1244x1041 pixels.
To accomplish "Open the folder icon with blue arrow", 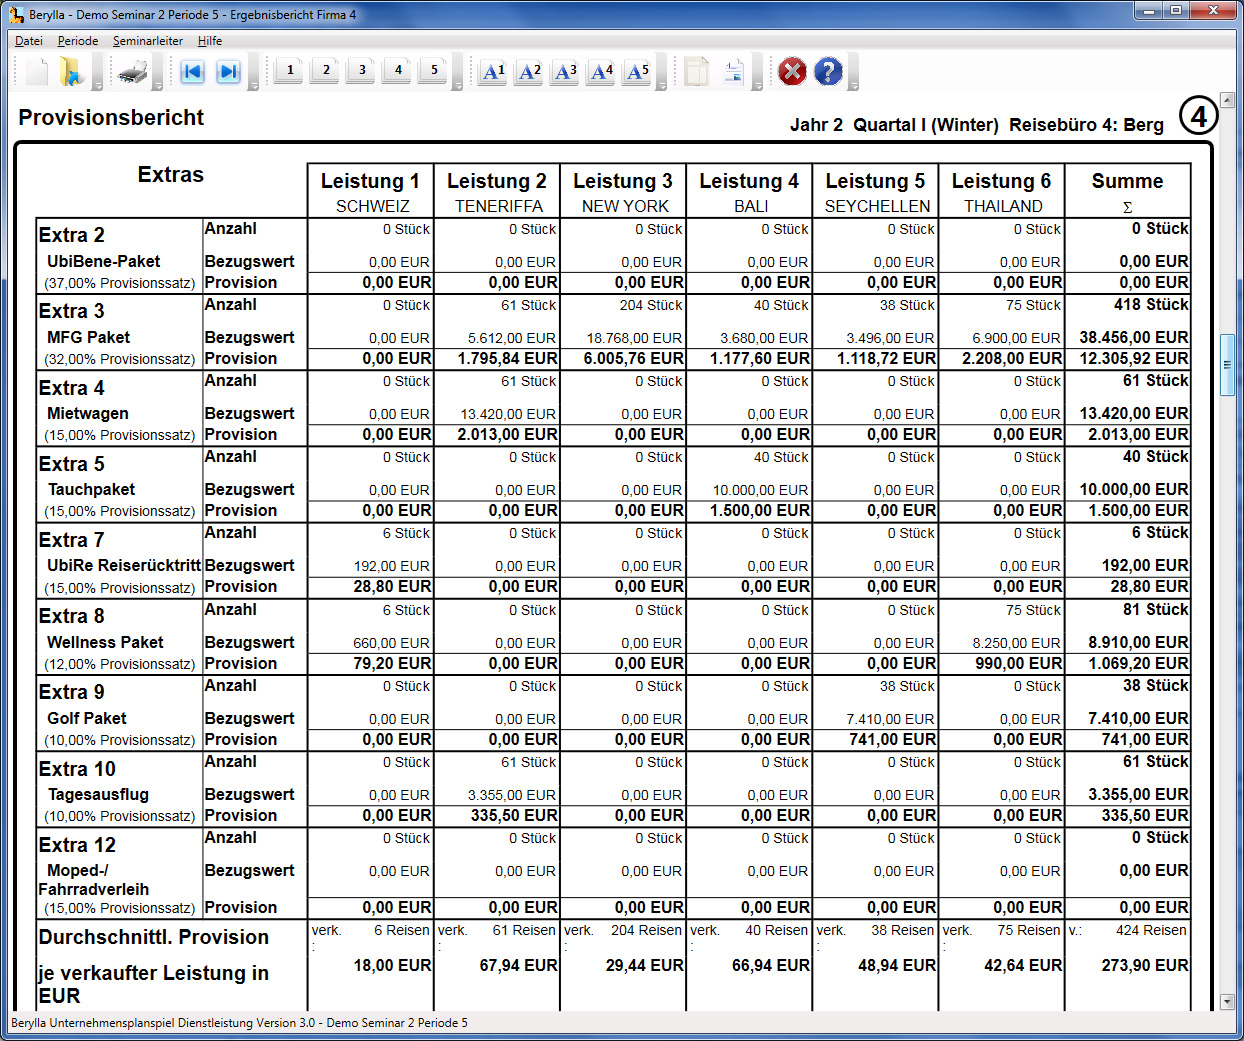I will click(x=71, y=72).
